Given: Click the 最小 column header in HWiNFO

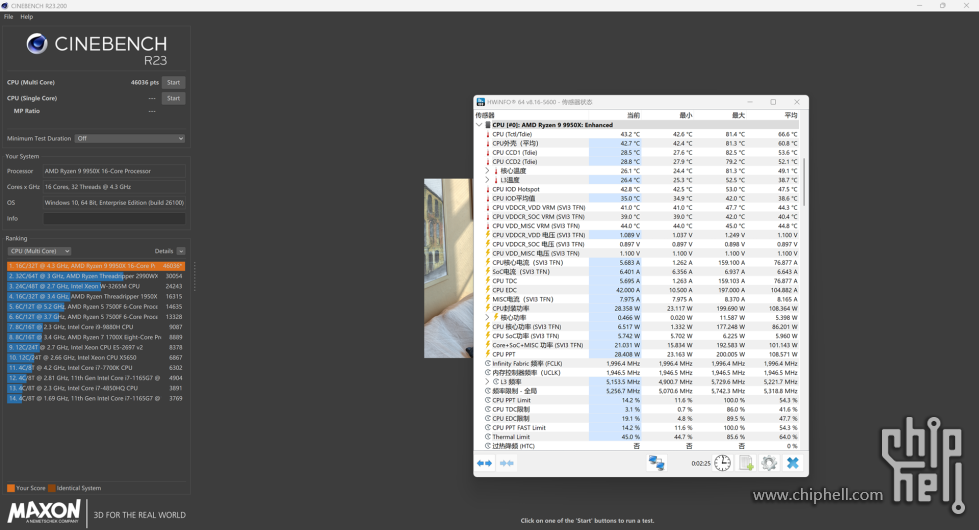Looking at the screenshot, I should tap(686, 115).
